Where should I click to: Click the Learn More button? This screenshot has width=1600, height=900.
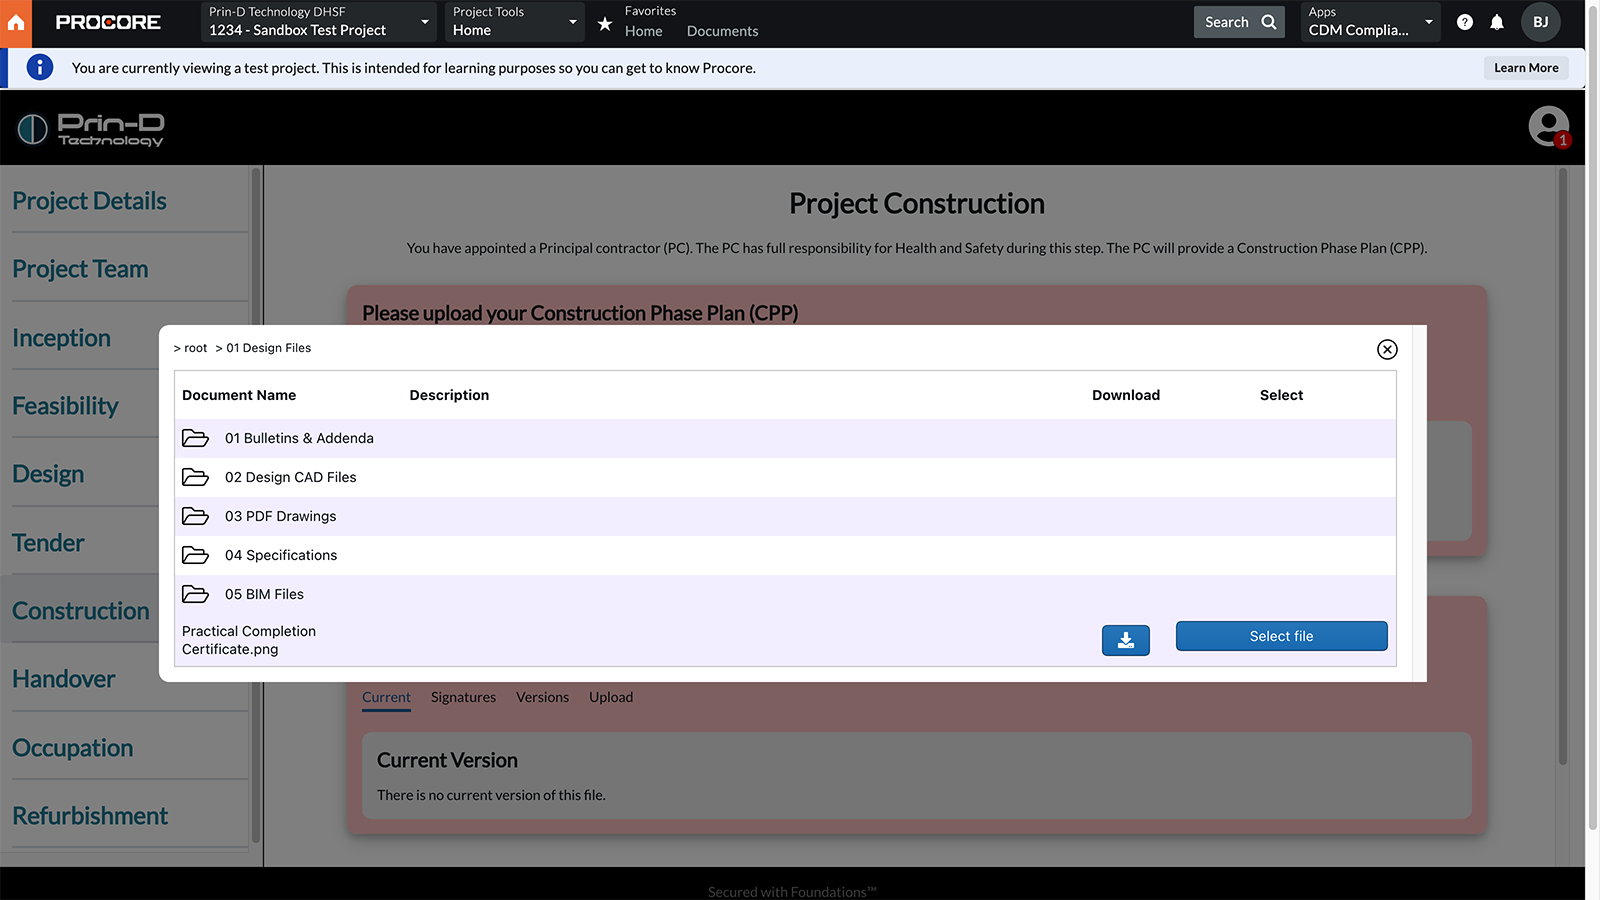point(1525,68)
